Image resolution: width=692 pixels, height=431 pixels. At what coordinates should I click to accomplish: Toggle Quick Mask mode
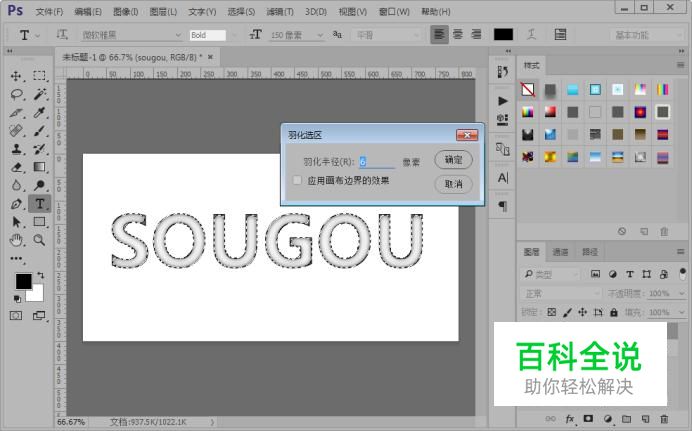click(x=16, y=316)
